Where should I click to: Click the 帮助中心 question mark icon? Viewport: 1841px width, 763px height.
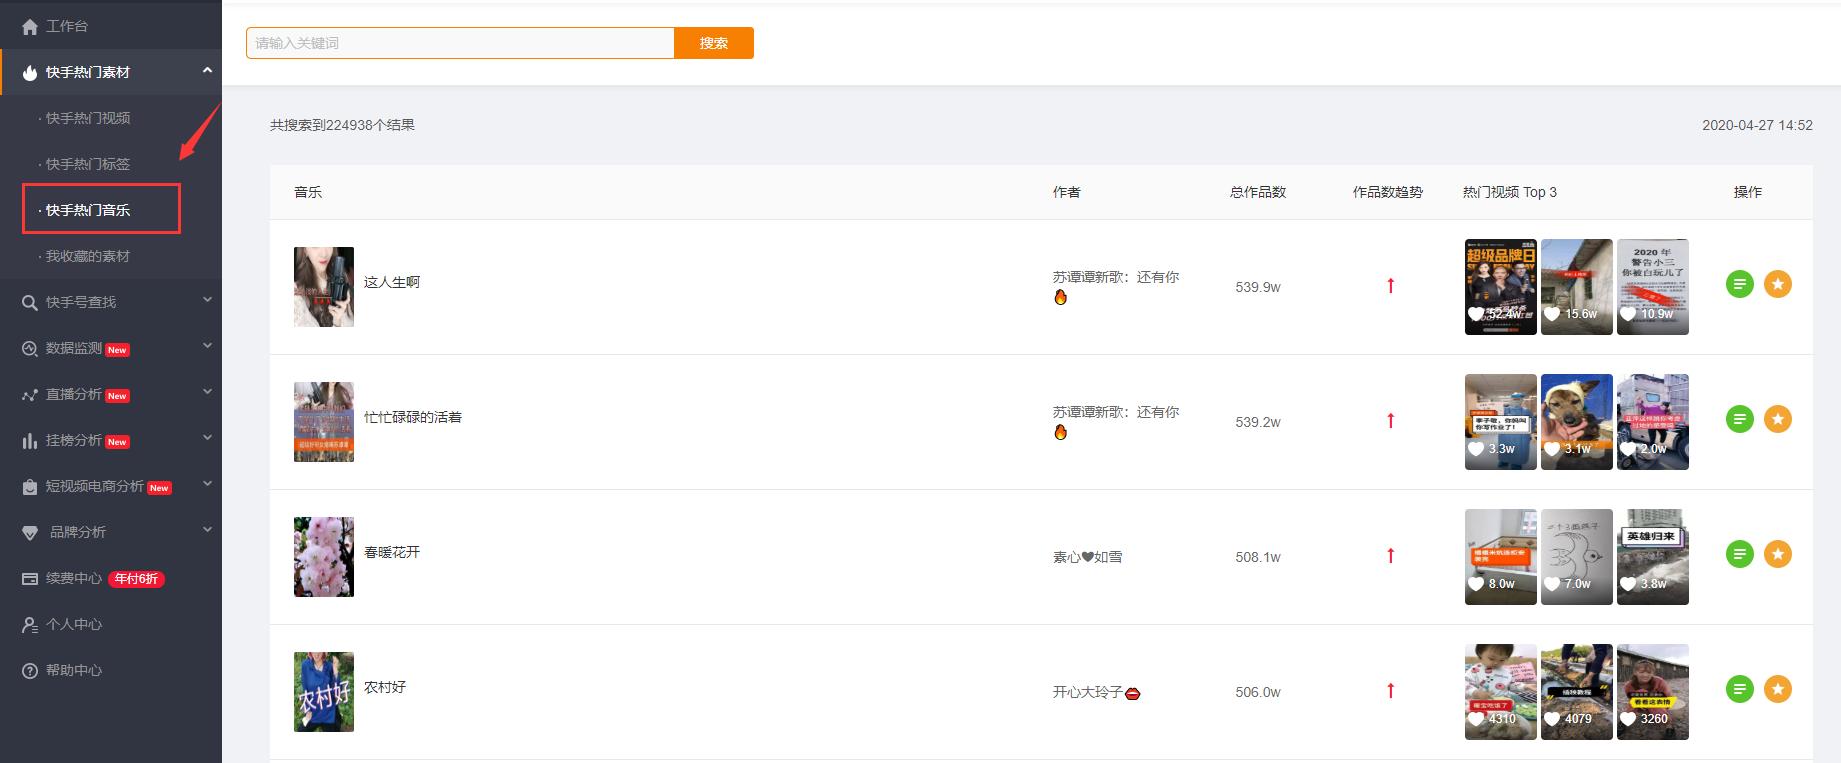tap(30, 671)
